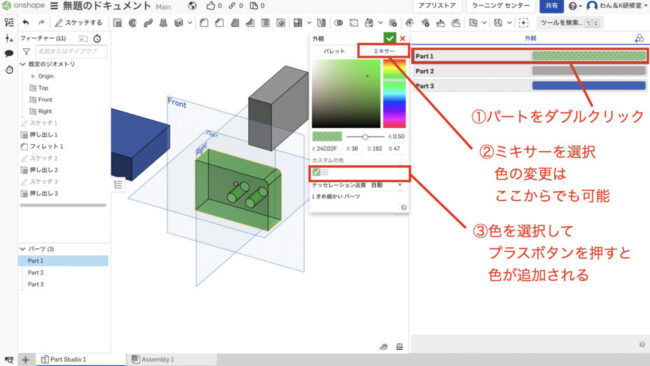This screenshot has width=650, height=366.
Task: Open the アプリストア button
Action: click(x=437, y=6)
